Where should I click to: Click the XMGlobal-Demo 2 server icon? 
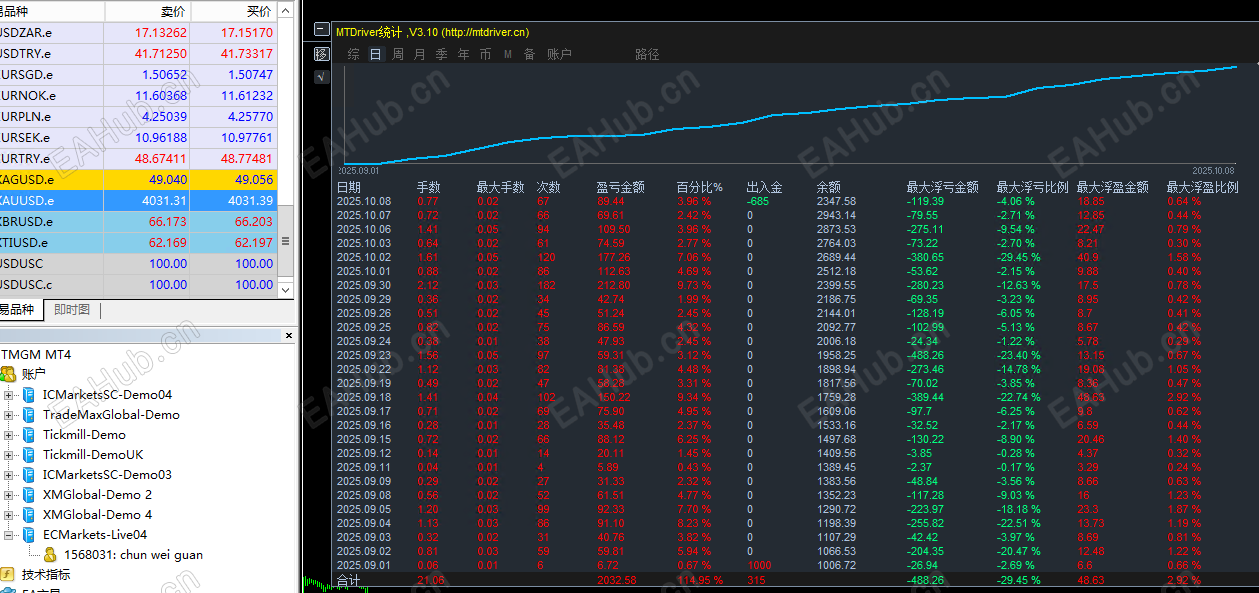point(28,495)
